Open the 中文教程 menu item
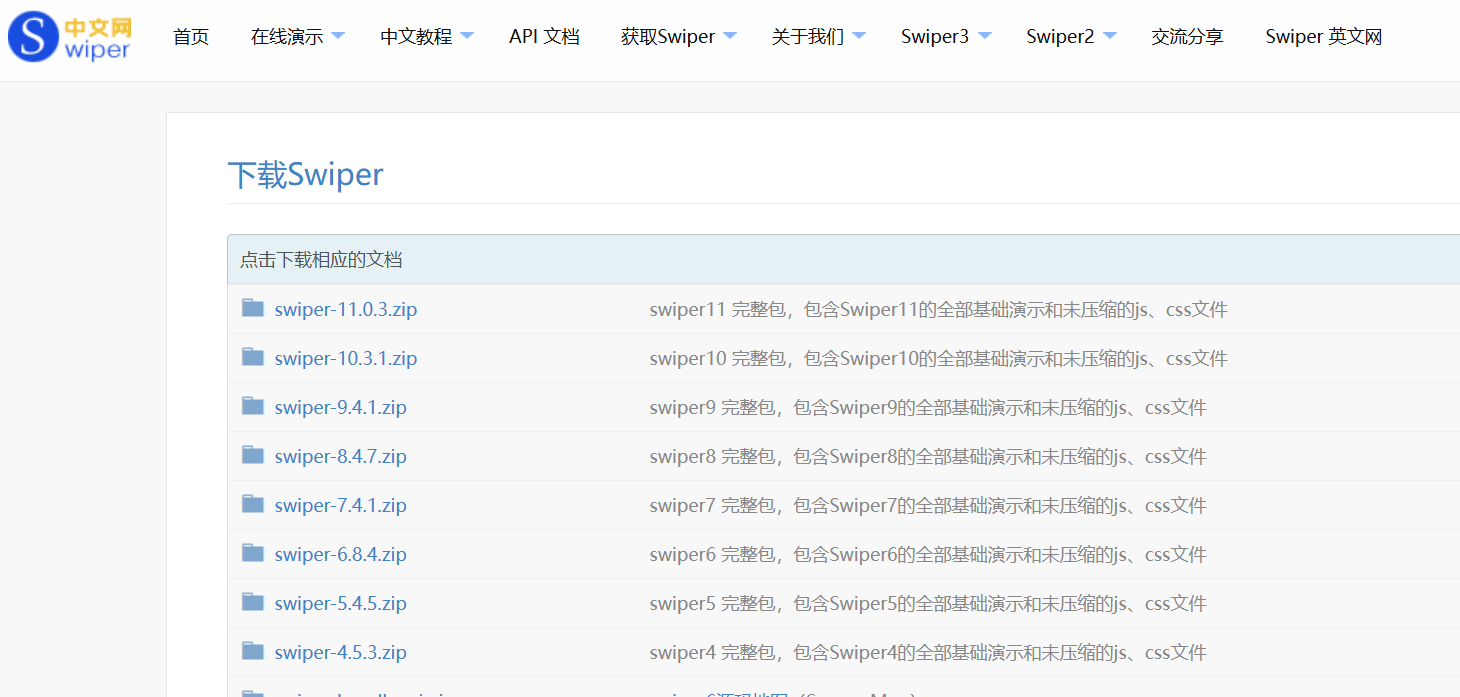Screen dimensions: 1460x697 point(416,37)
